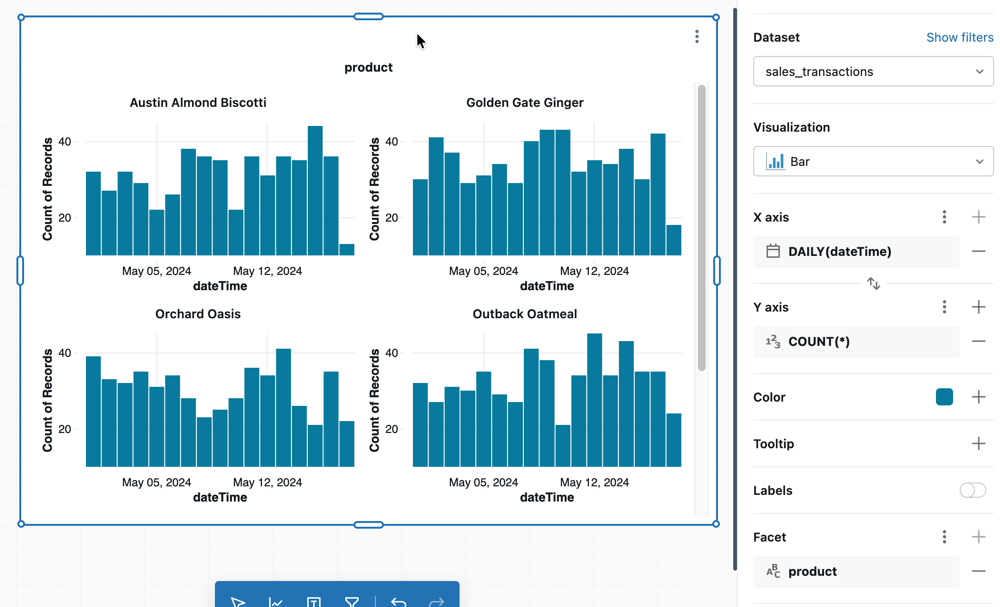Swap the X and Y axes
The width and height of the screenshot is (1000, 607).
pyautogui.click(x=873, y=284)
